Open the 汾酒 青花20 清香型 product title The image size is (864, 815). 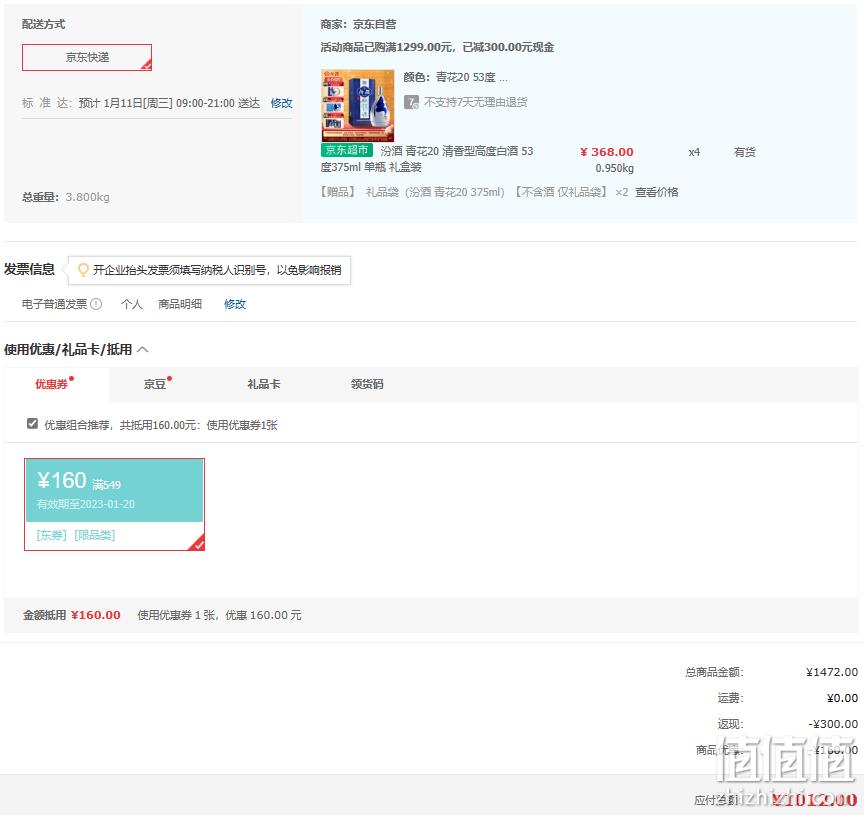point(427,159)
